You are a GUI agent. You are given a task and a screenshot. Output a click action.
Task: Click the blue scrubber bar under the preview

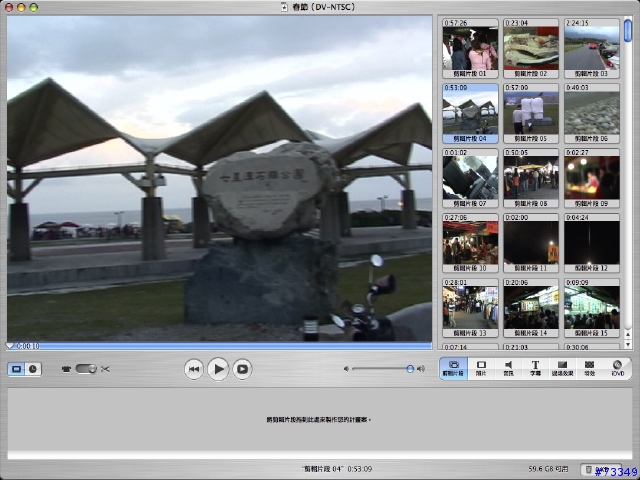[x=220, y=346]
